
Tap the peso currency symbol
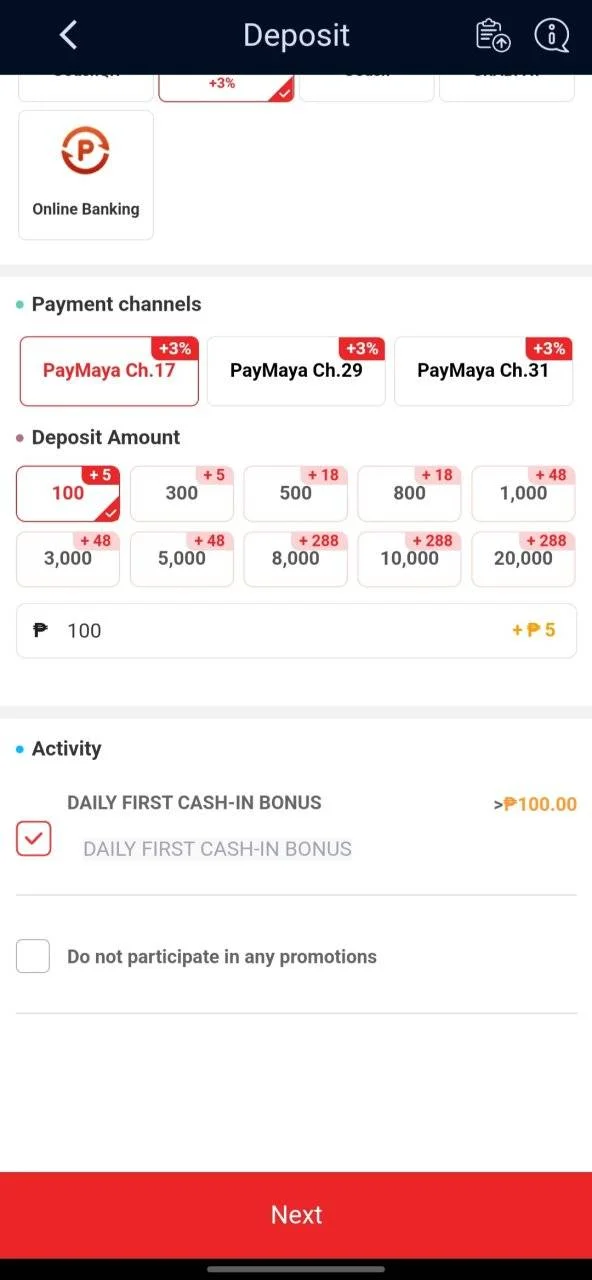click(40, 631)
